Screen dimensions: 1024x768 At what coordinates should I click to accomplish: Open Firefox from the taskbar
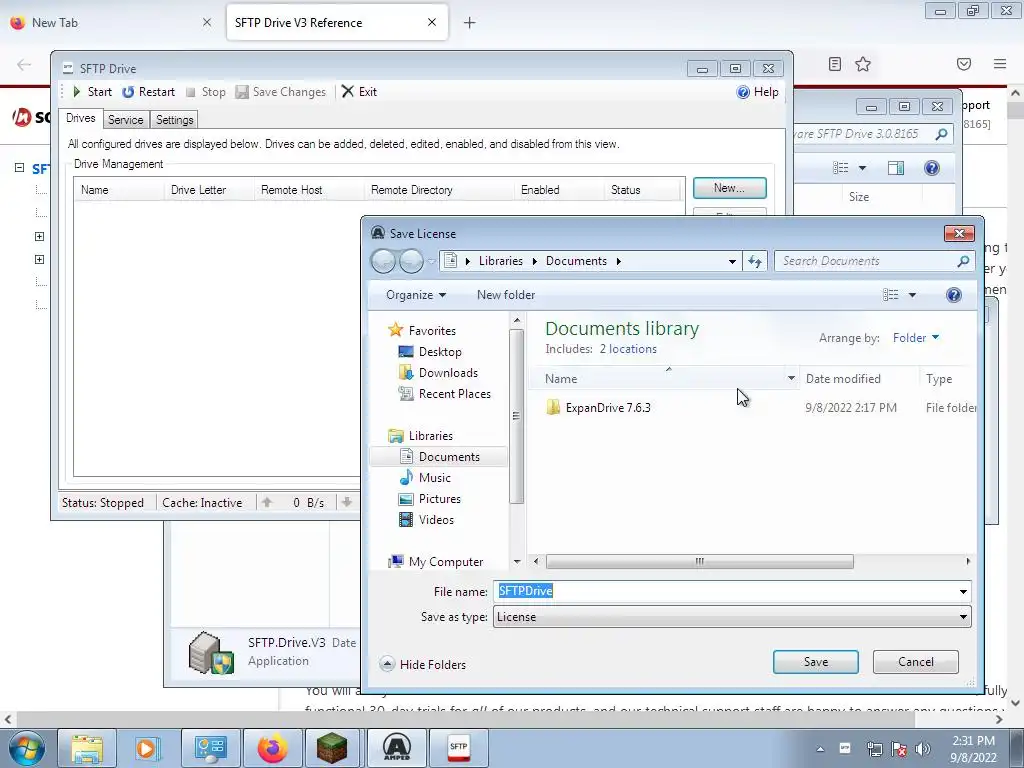tap(272, 748)
